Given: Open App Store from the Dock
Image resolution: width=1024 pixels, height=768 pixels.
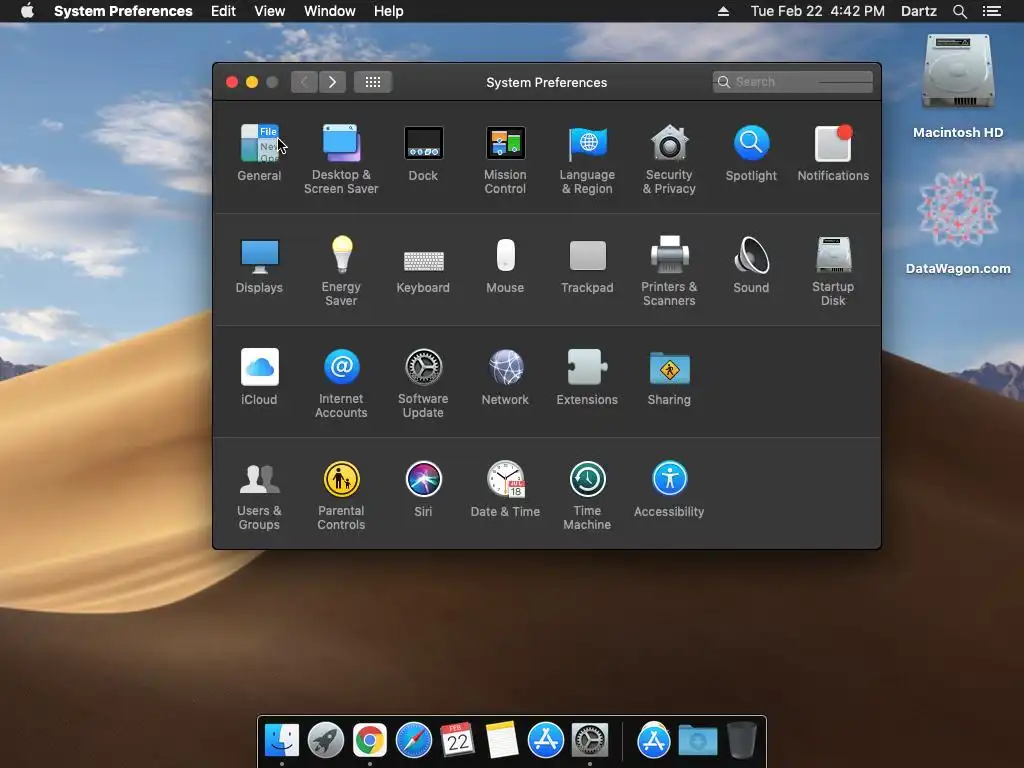Looking at the screenshot, I should (545, 740).
